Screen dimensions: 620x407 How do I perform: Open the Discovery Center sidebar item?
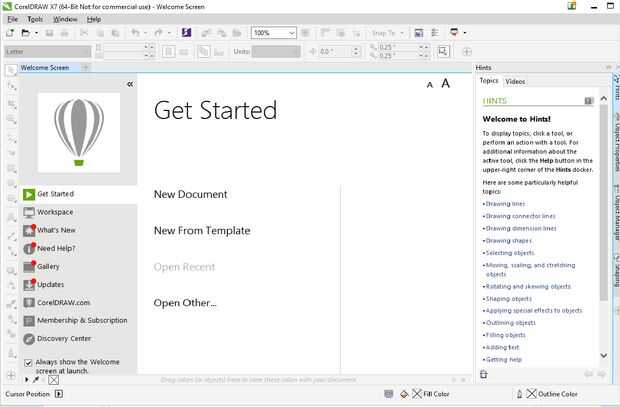pos(78,339)
